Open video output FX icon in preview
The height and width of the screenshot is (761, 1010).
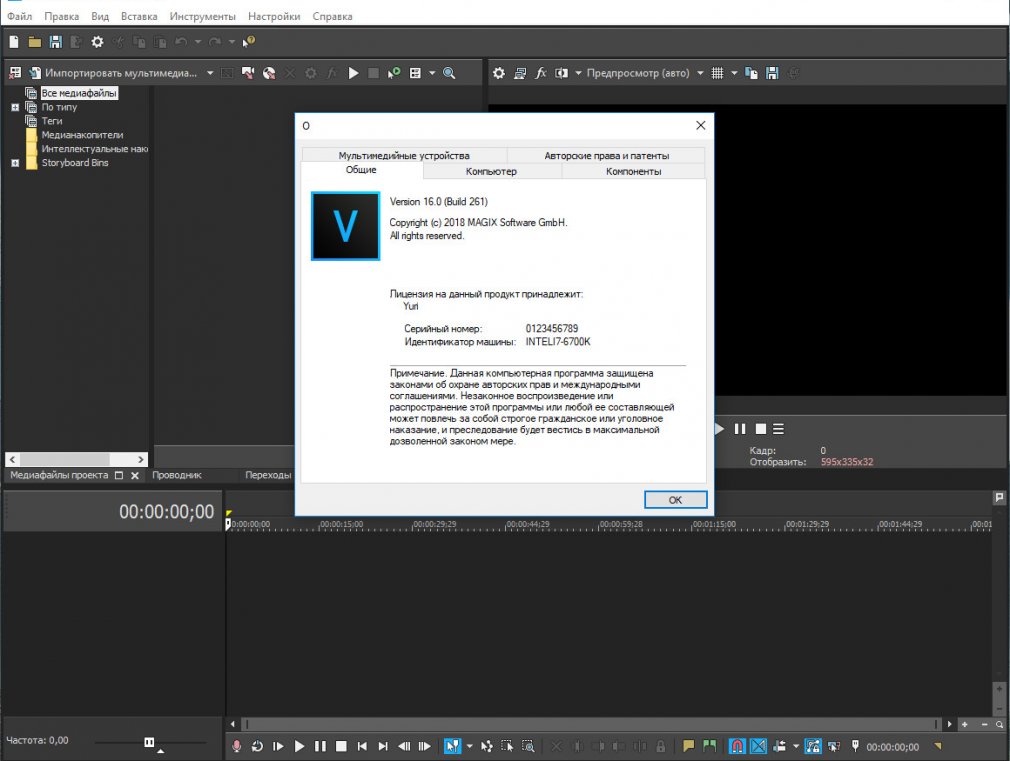541,73
